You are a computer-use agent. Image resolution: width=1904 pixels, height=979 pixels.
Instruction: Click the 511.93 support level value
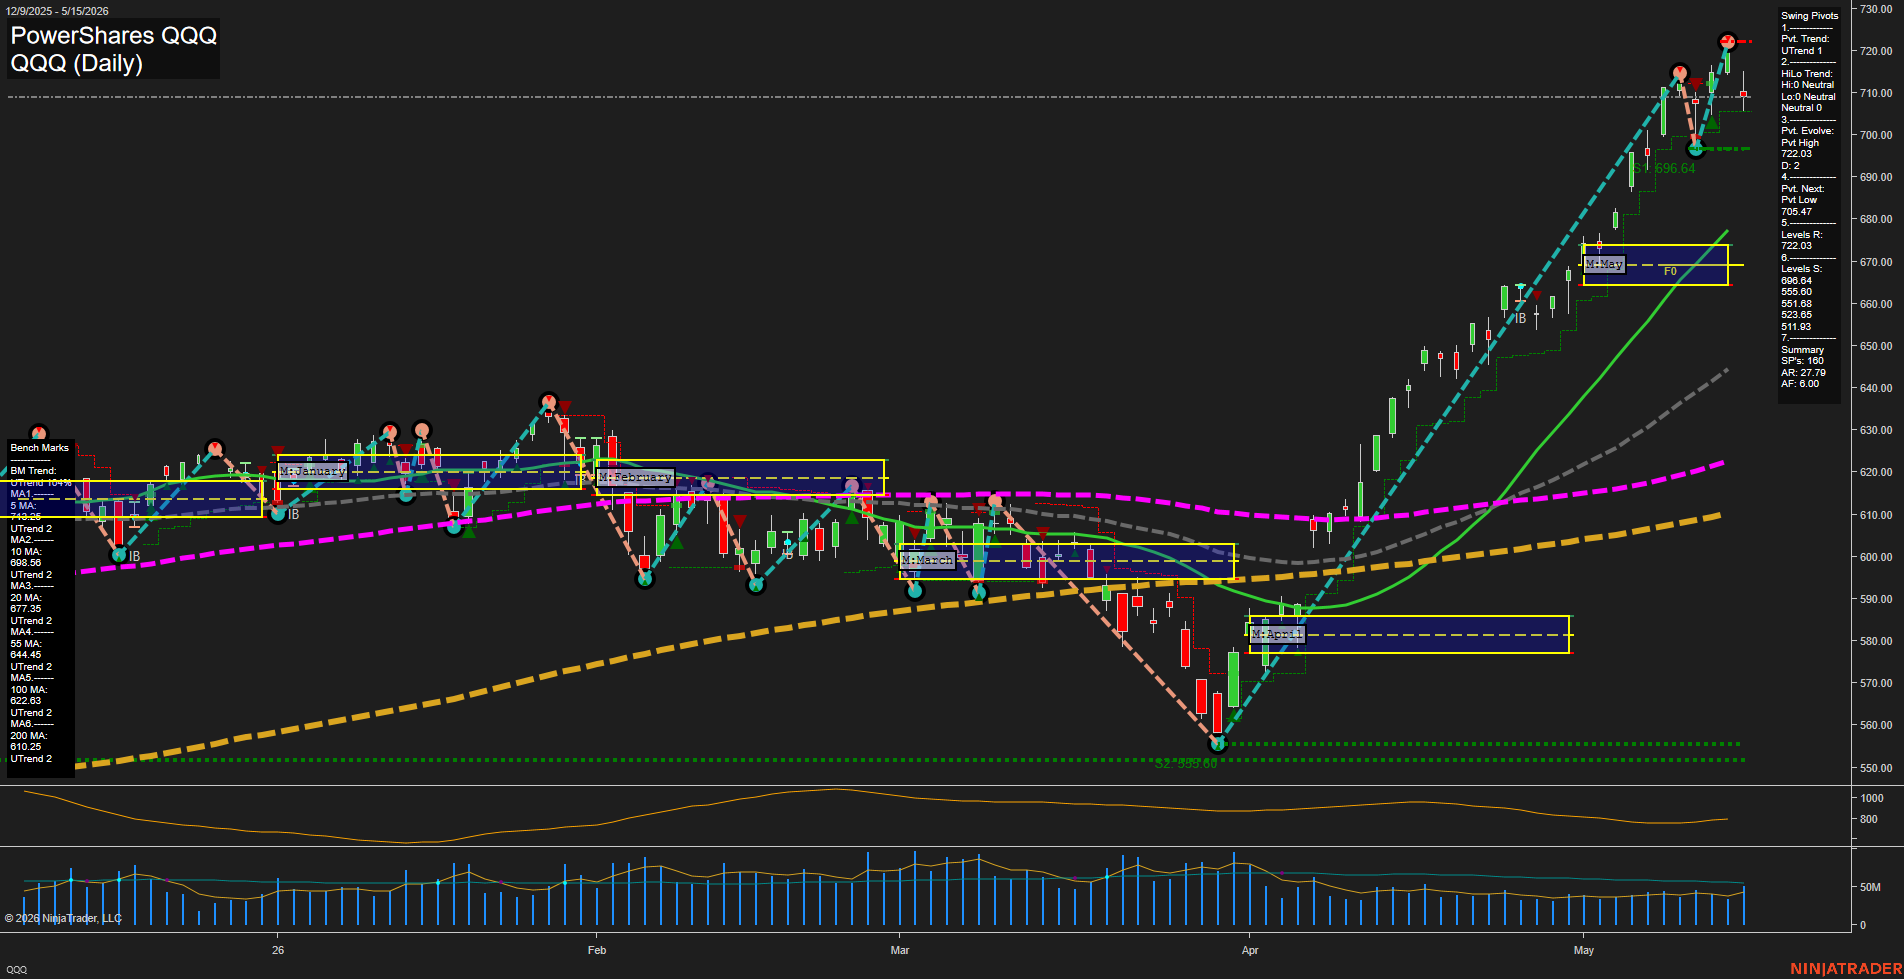pyautogui.click(x=1796, y=327)
